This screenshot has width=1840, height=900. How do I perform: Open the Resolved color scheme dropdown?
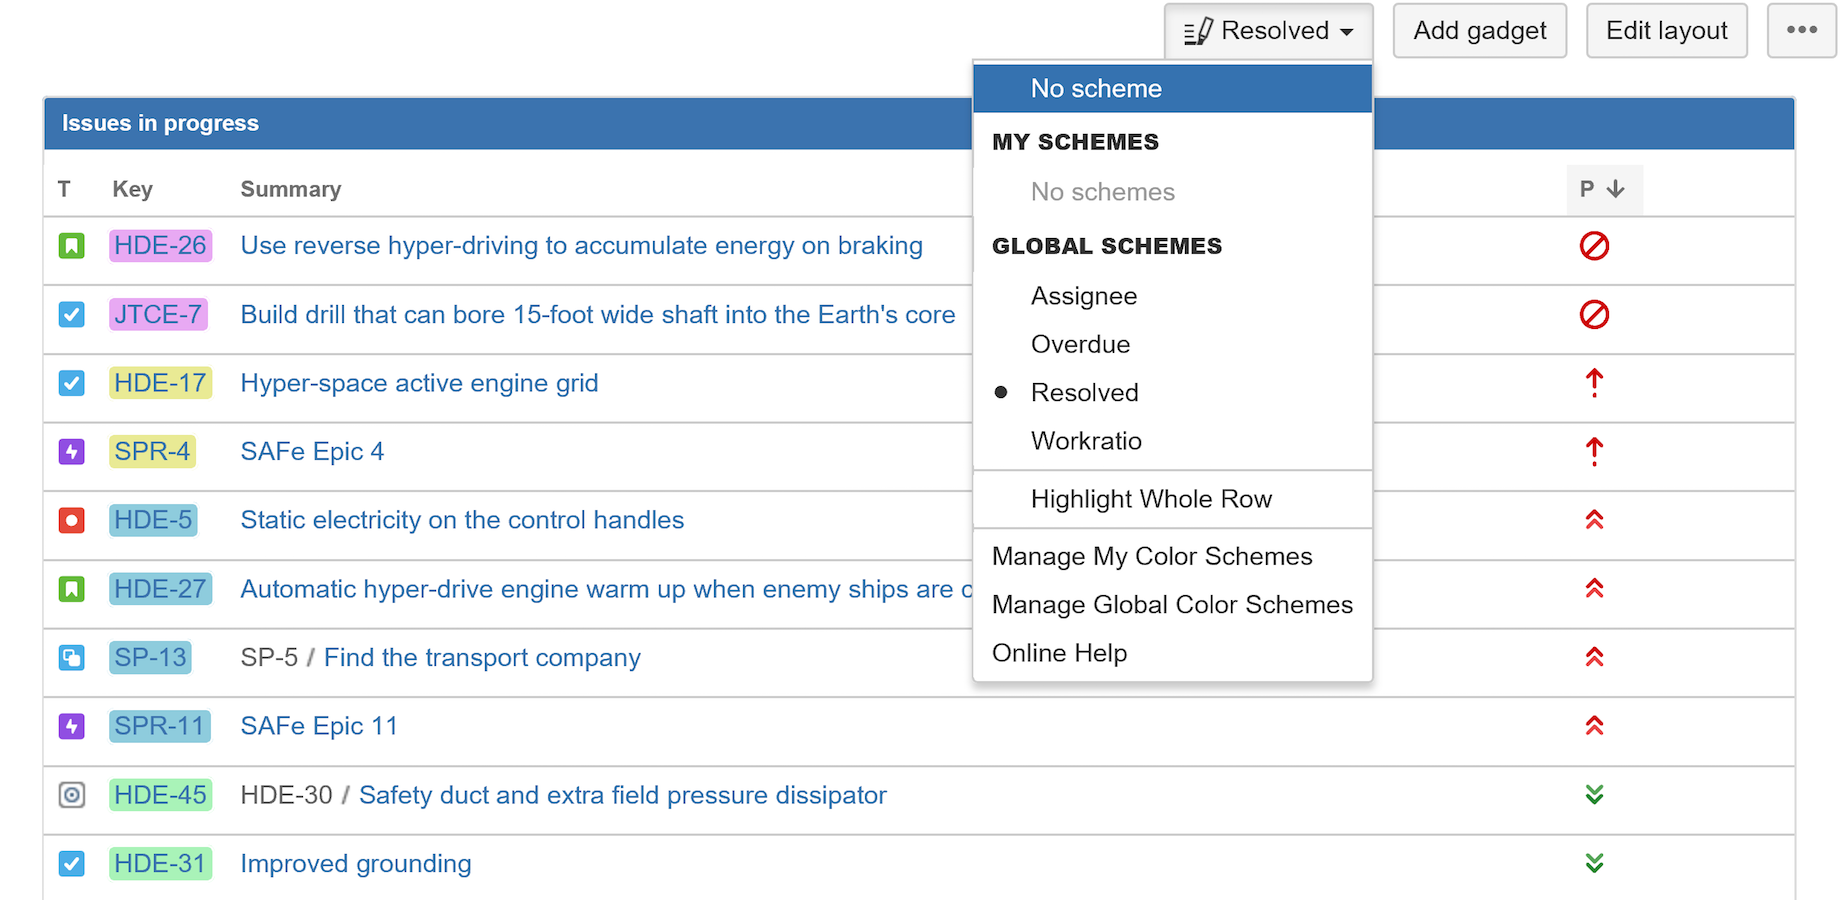tap(1268, 31)
